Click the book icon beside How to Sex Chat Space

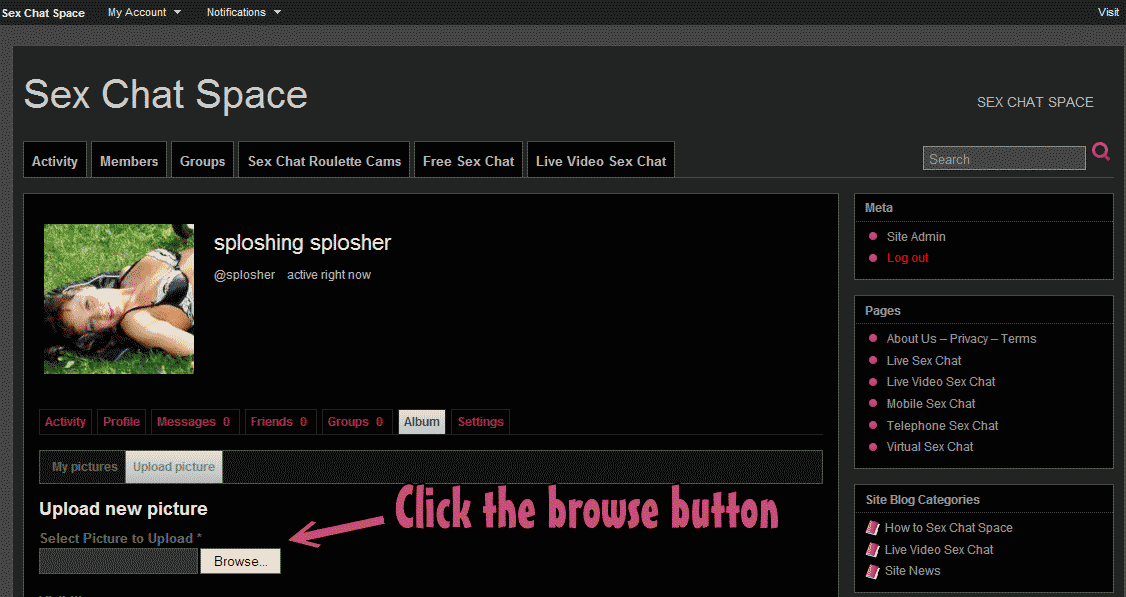tap(873, 528)
